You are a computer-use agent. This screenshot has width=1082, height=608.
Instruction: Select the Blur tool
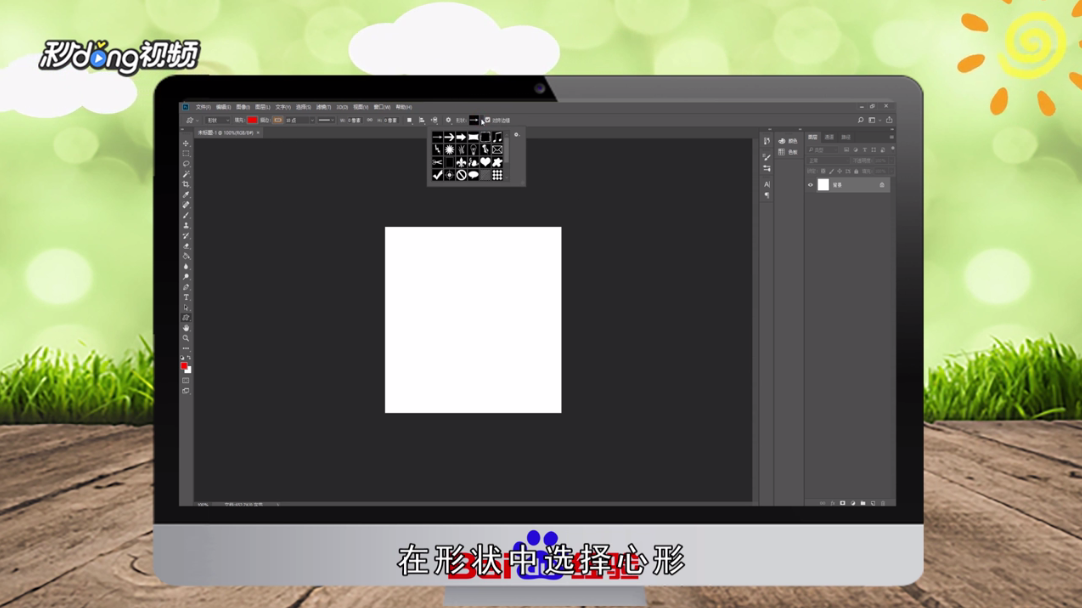(x=186, y=266)
